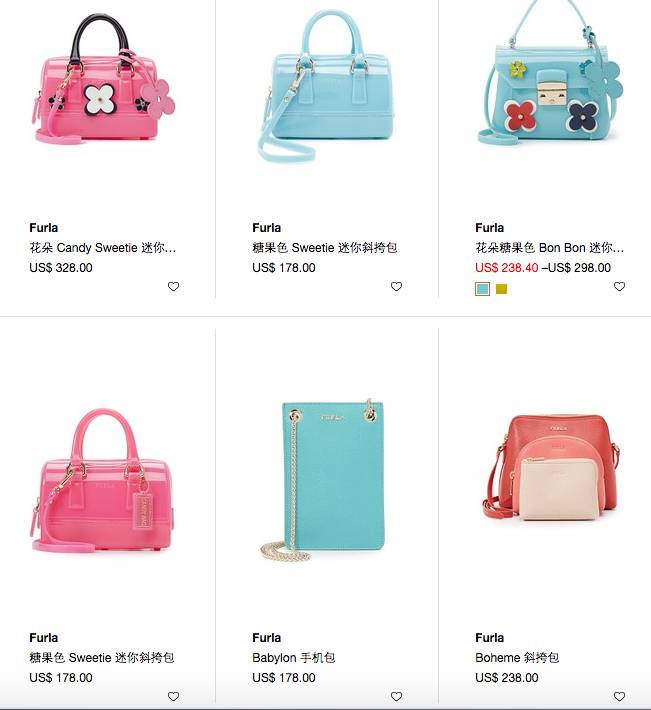Wishlist the pink Sweetie mini crossbody bag

[173, 696]
